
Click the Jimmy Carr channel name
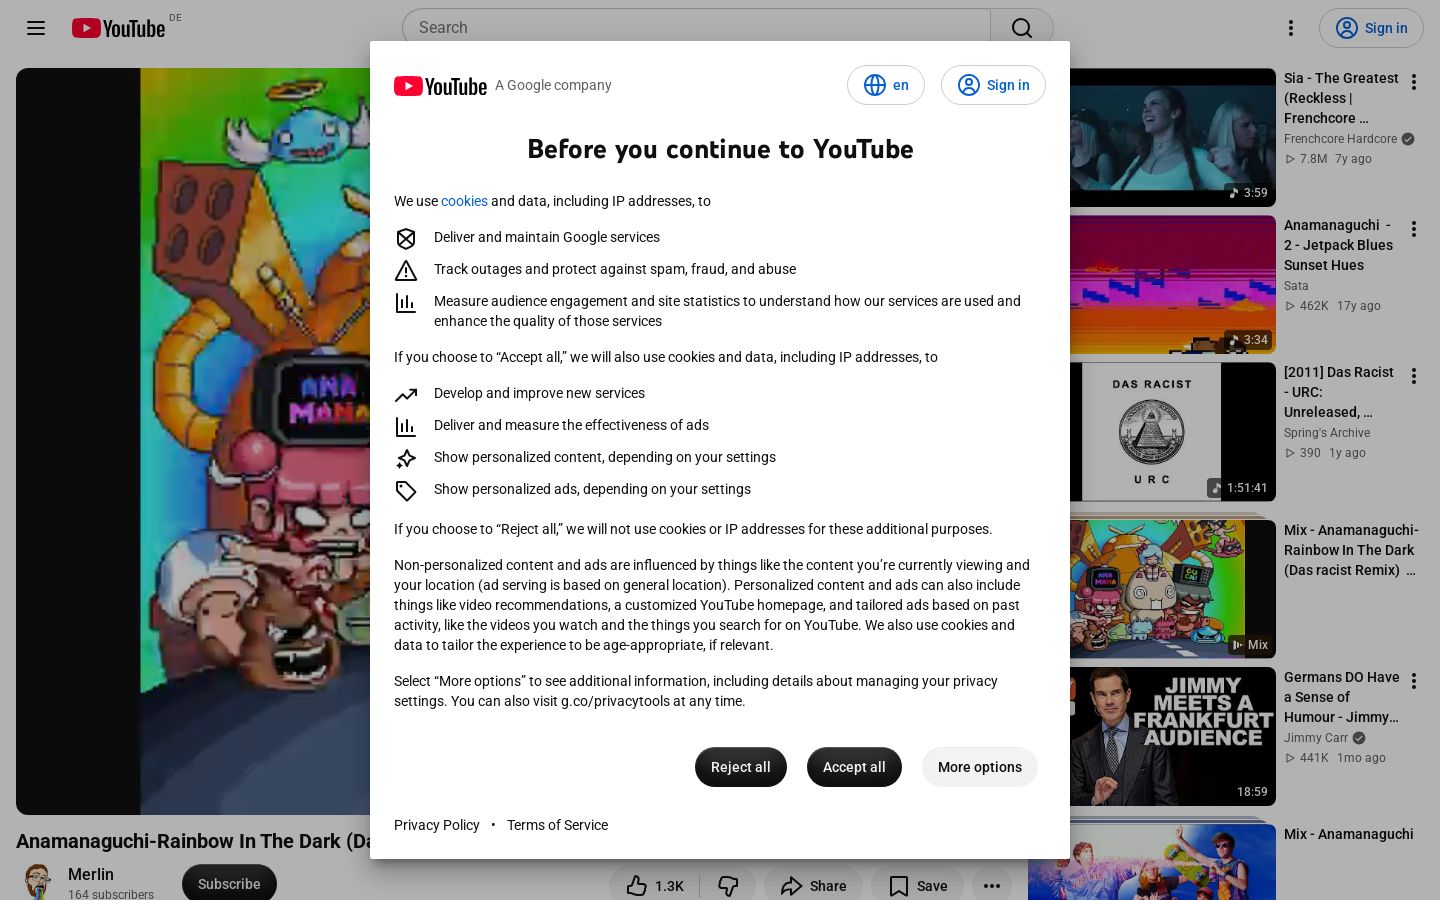click(x=1316, y=738)
